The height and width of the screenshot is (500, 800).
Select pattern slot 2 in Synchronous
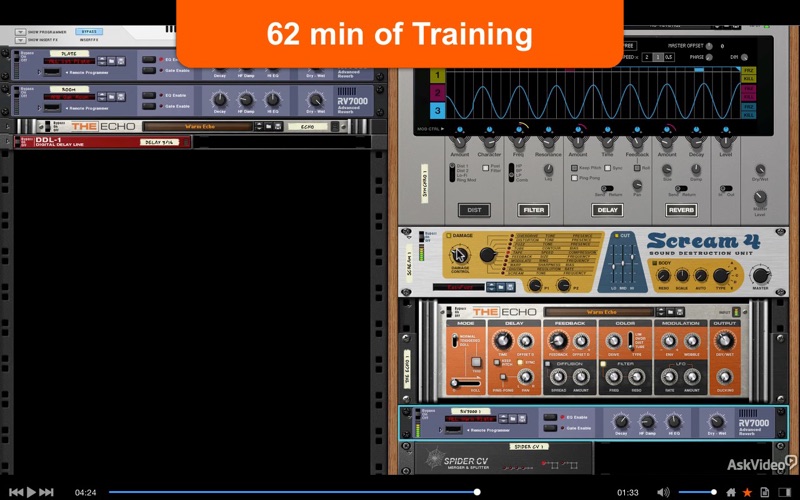[x=437, y=93]
